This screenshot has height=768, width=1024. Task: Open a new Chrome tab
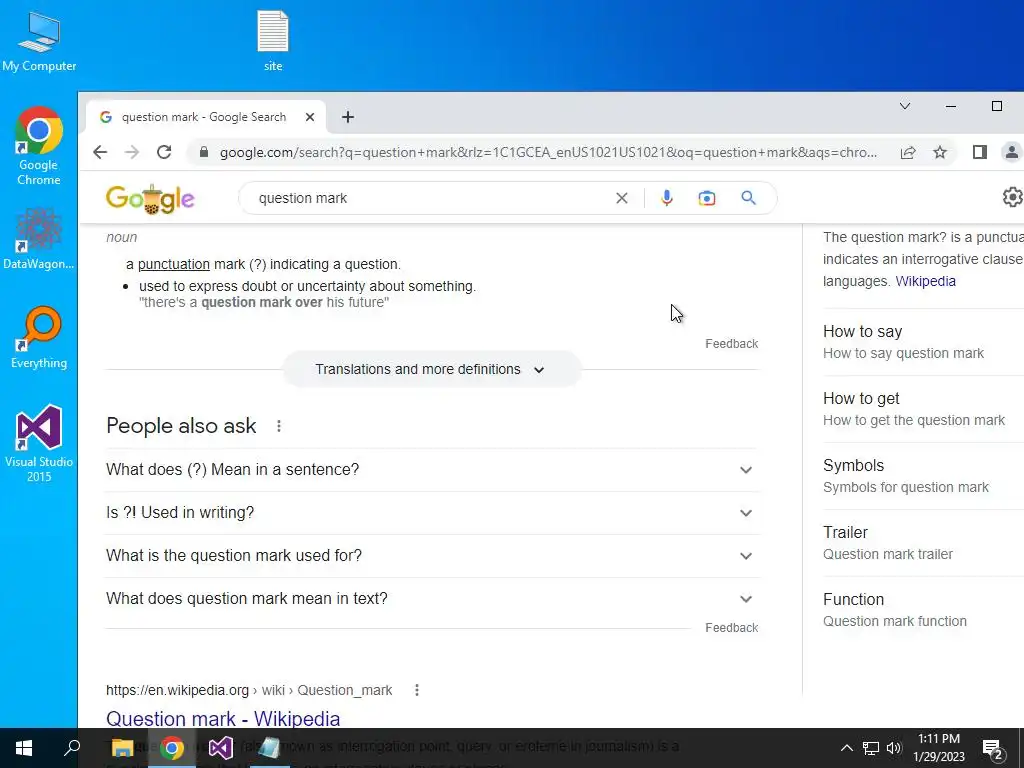pyautogui.click(x=348, y=117)
